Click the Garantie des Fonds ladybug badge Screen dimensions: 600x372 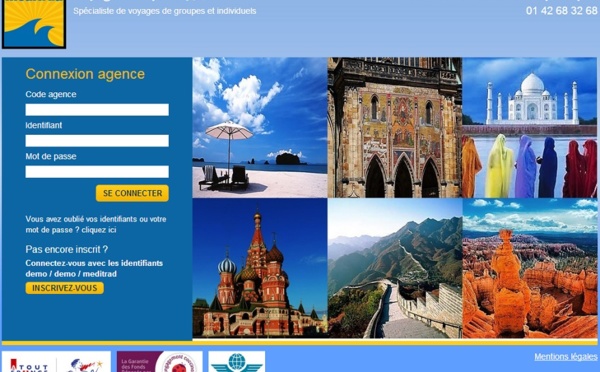click(160, 362)
